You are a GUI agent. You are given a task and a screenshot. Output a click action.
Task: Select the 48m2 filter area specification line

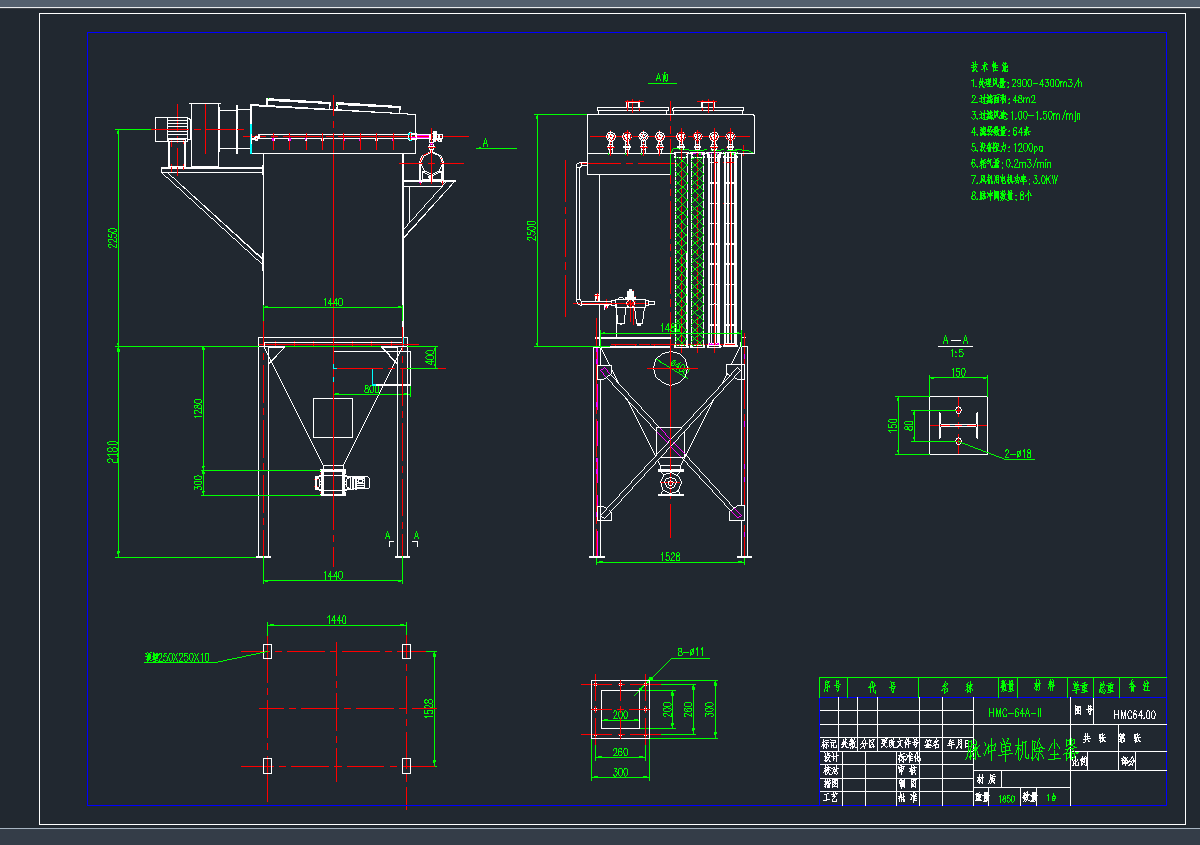point(1003,99)
